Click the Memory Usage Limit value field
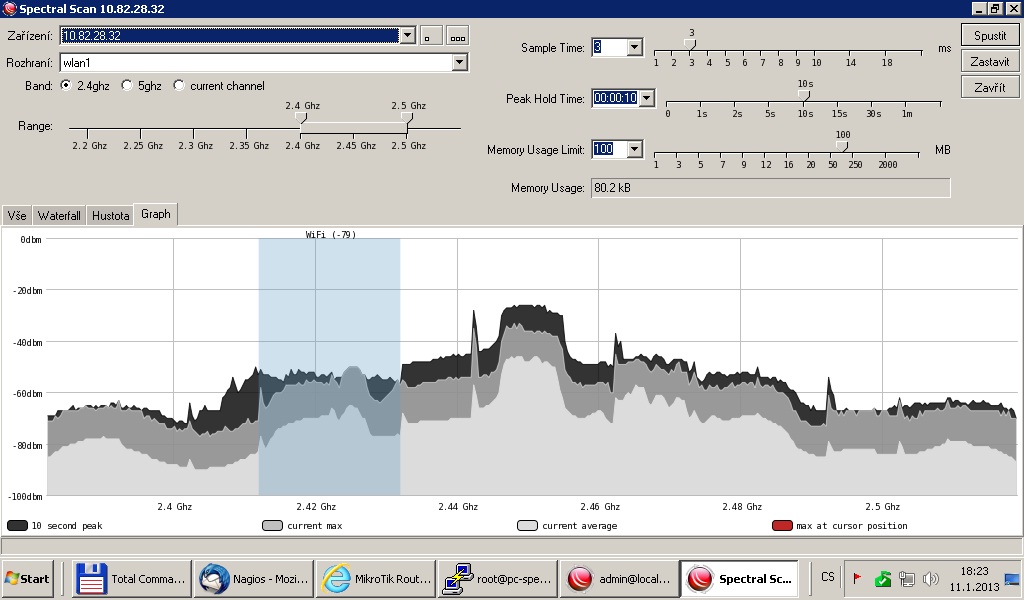 point(609,149)
